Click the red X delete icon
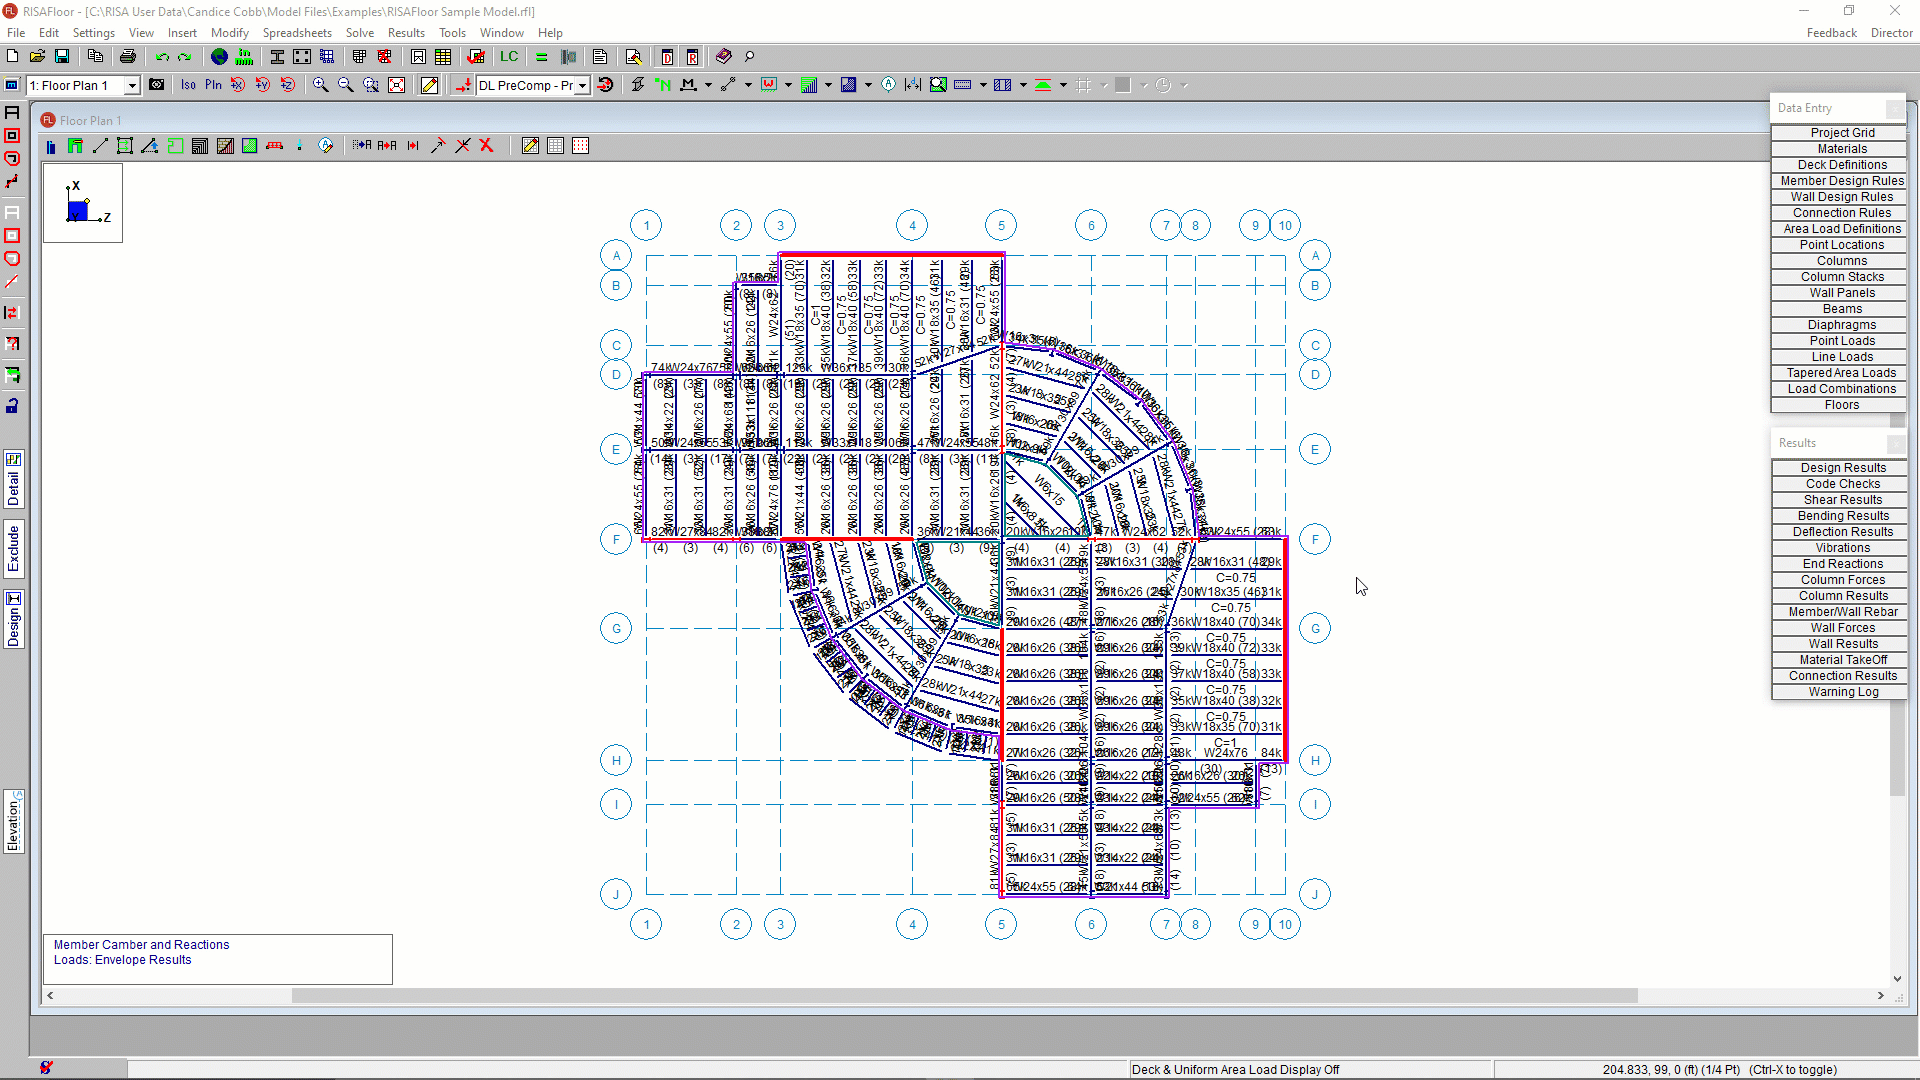Image resolution: width=1920 pixels, height=1080 pixels. pyautogui.click(x=487, y=146)
